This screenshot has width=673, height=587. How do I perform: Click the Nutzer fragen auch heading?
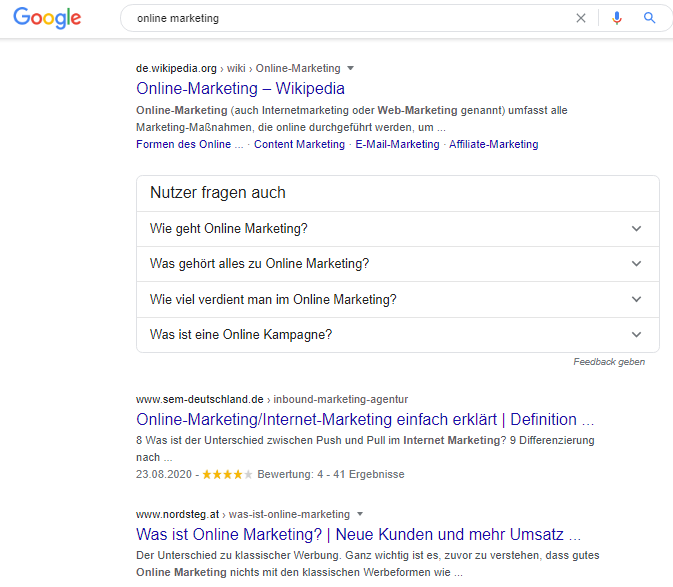pyautogui.click(x=218, y=193)
